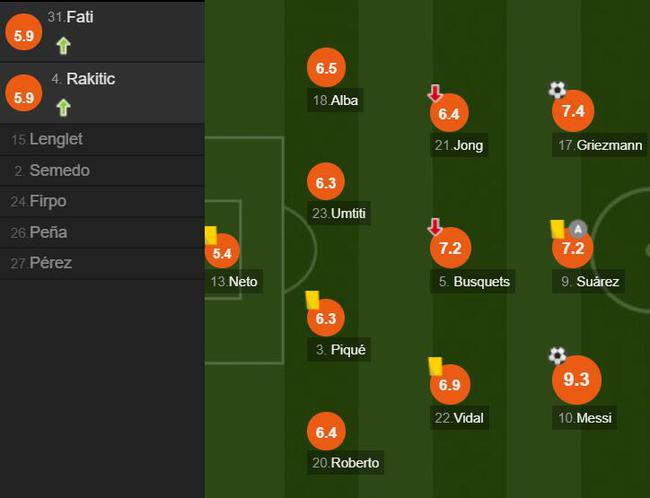This screenshot has width=650, height=498.
Task: Select Semedo in the bench list
Action: pyautogui.click(x=59, y=171)
